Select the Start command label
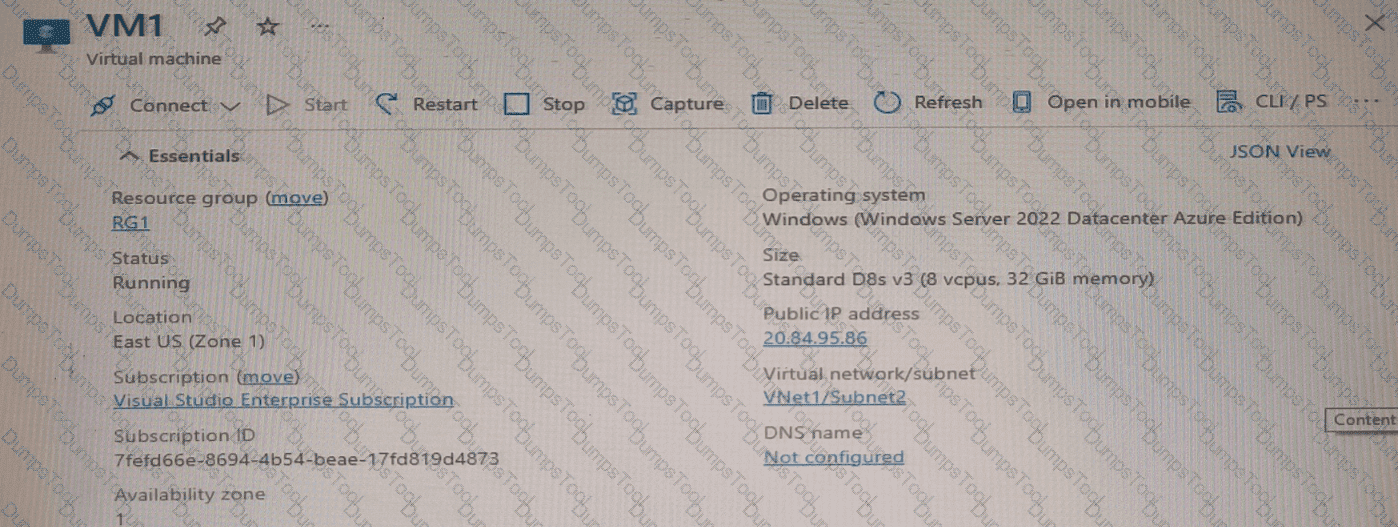1398x527 pixels. (326, 104)
